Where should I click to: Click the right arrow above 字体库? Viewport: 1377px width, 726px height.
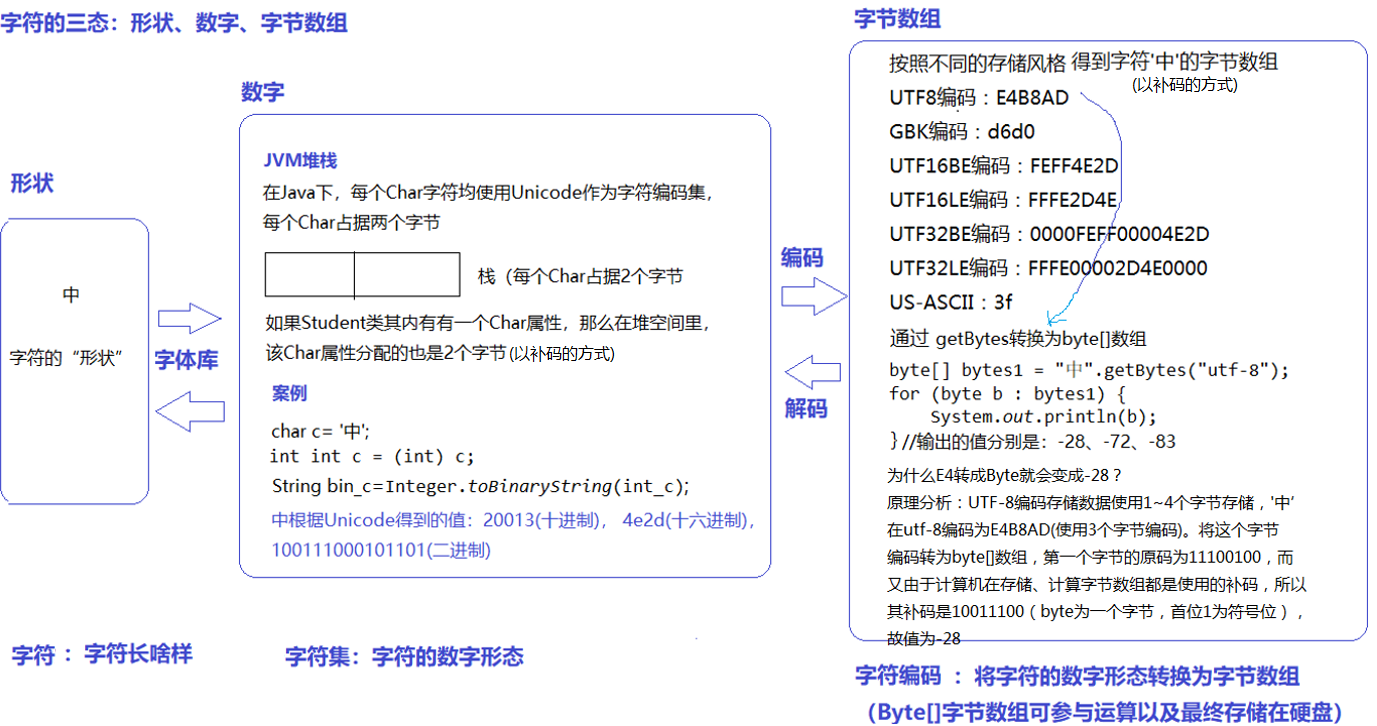pyautogui.click(x=189, y=319)
